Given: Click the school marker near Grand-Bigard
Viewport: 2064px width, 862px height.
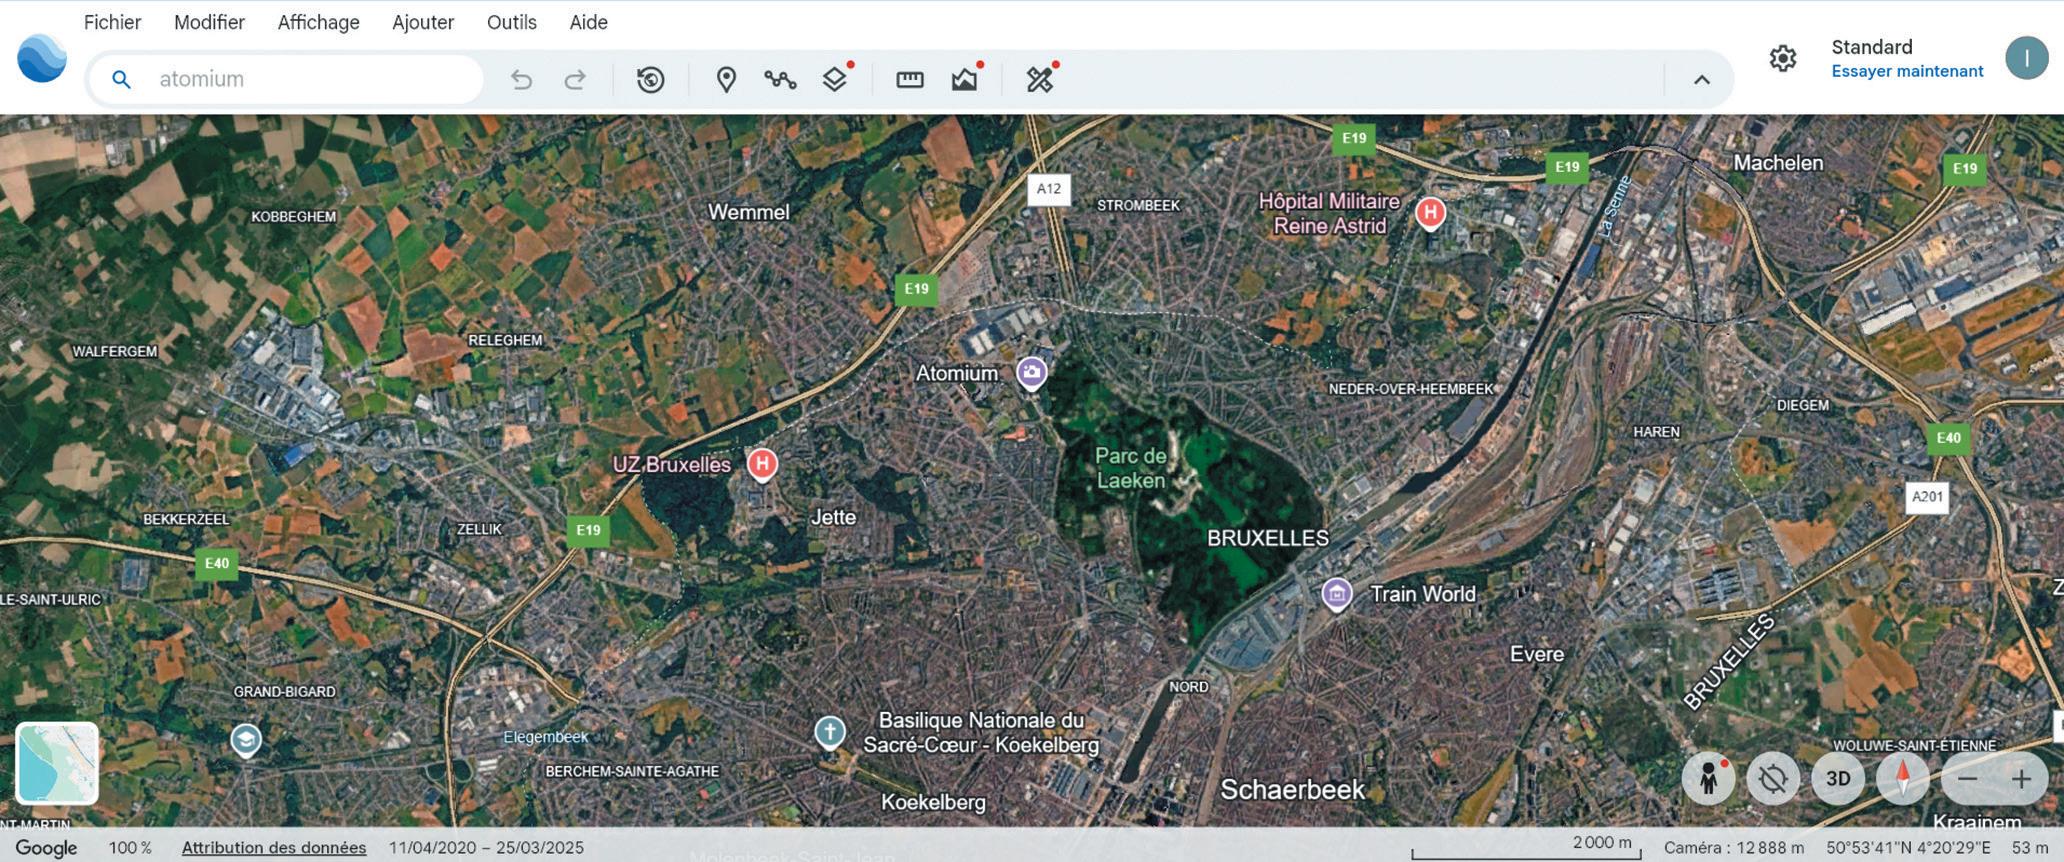Looking at the screenshot, I should tap(246, 741).
